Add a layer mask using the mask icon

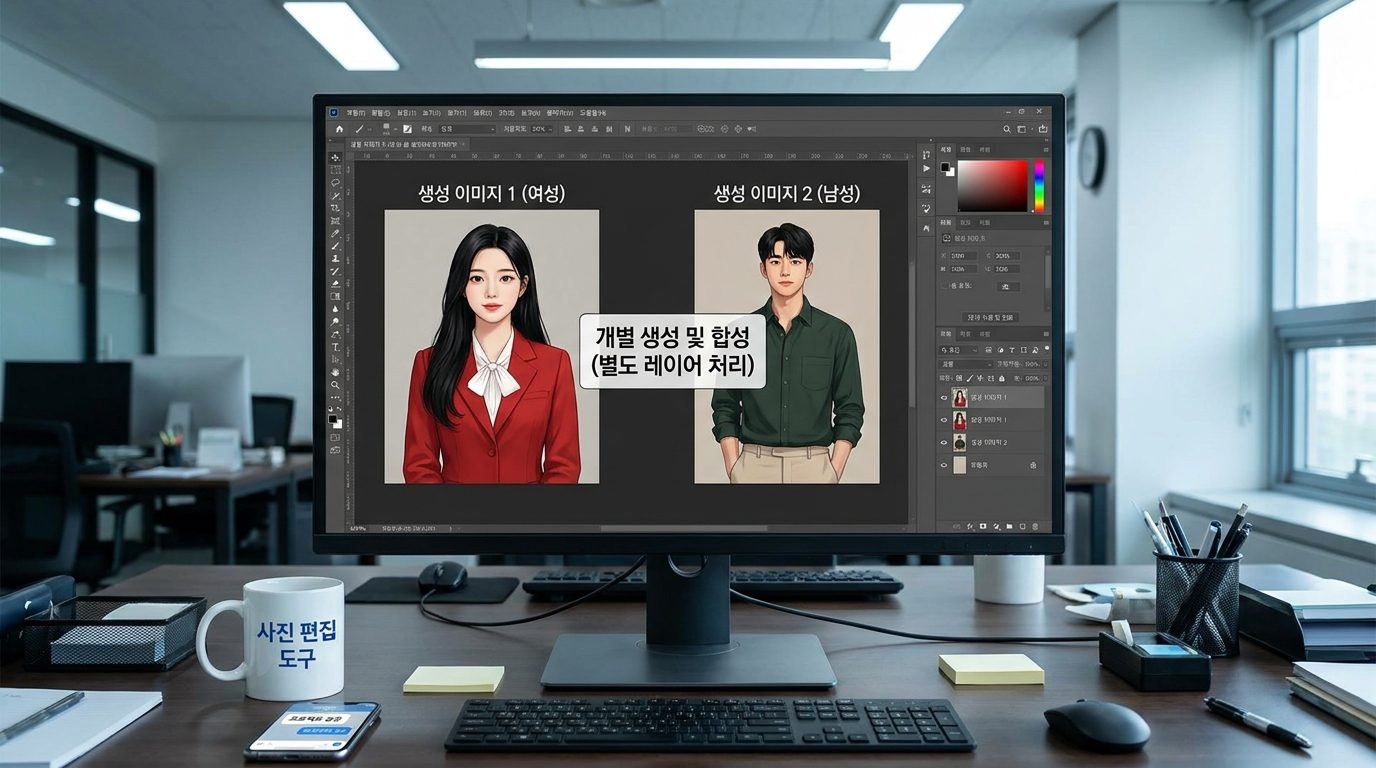click(983, 526)
